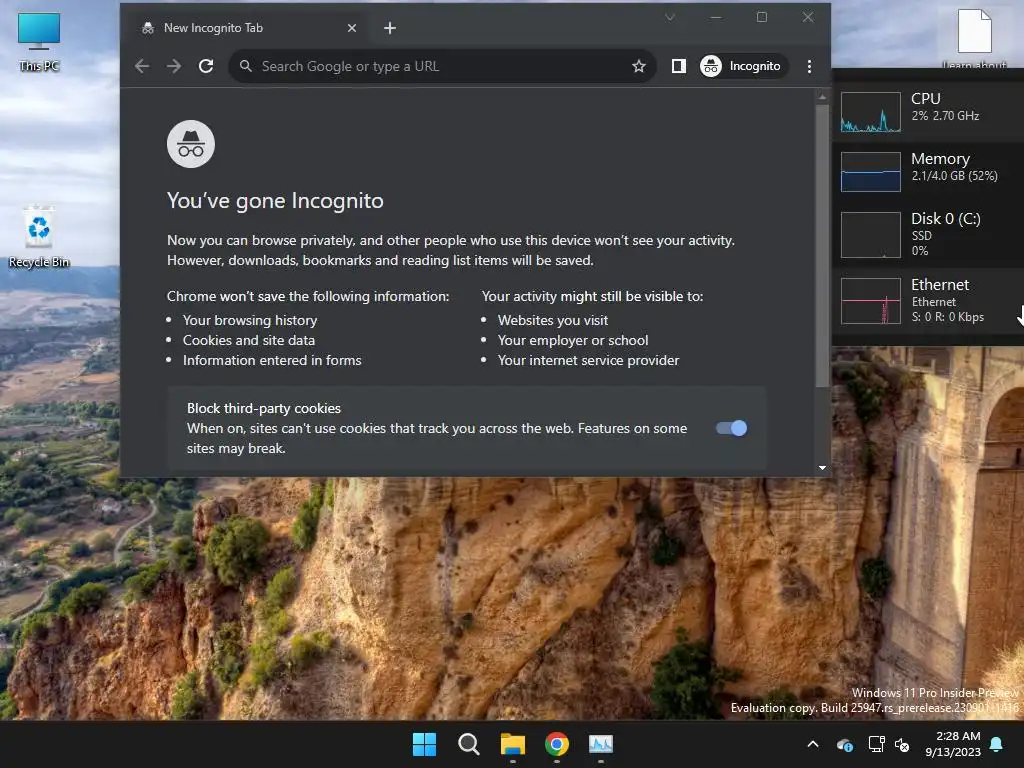
Task: Close the New Incognito Tab
Action: click(x=352, y=28)
